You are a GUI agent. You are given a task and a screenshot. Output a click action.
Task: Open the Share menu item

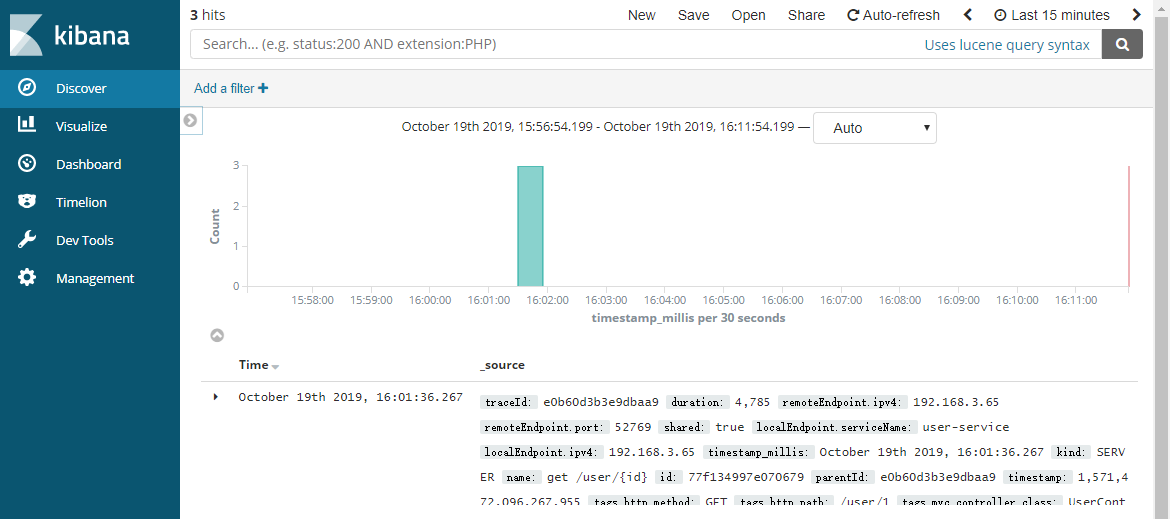point(806,15)
